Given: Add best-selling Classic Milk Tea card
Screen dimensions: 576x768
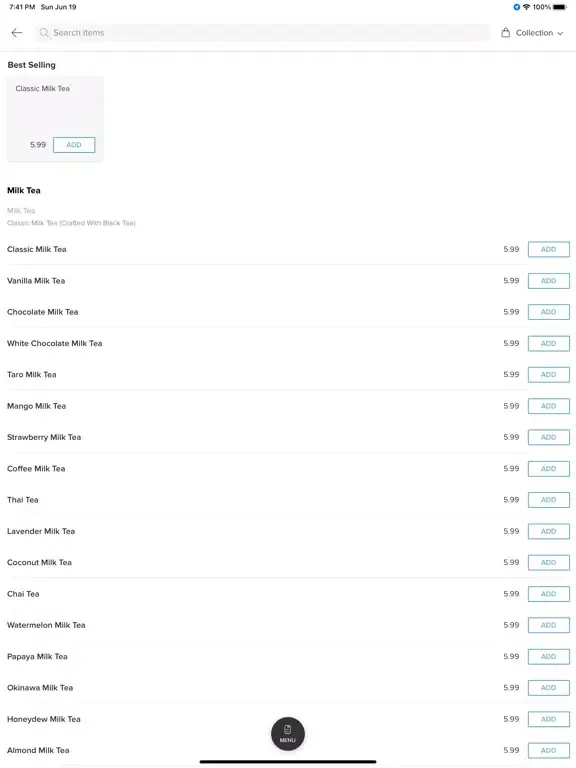Looking at the screenshot, I should pos(74,145).
